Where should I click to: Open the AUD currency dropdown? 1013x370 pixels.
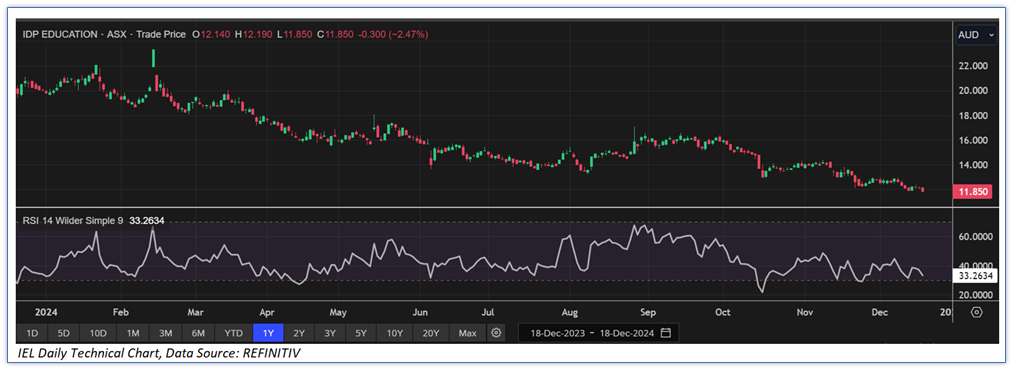tap(976, 35)
